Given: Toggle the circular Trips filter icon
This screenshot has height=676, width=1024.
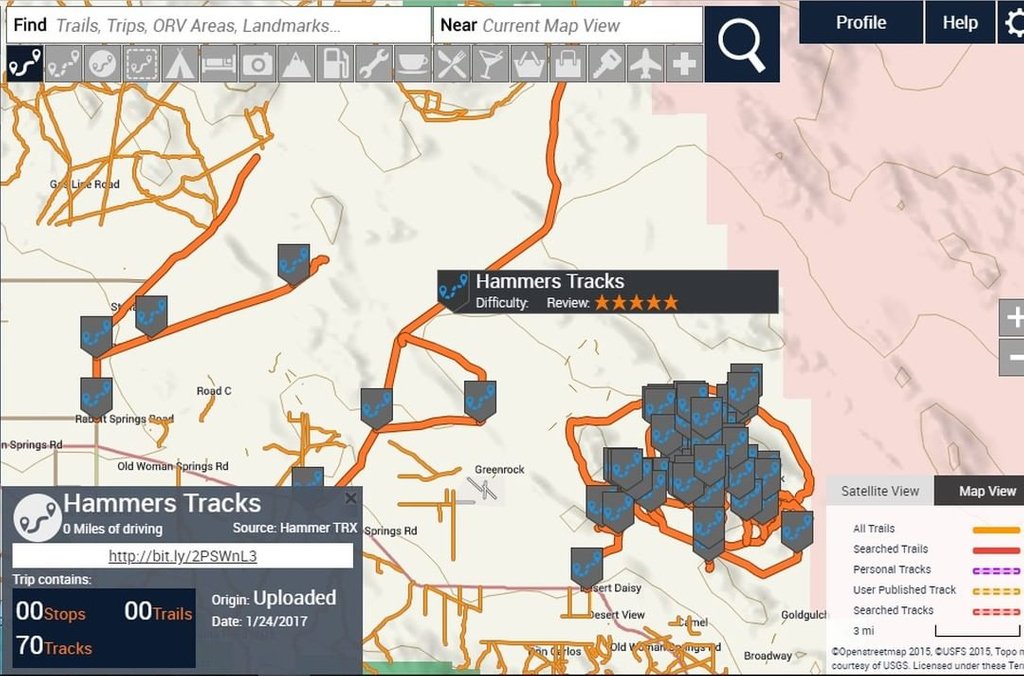Looking at the screenshot, I should click(103, 64).
